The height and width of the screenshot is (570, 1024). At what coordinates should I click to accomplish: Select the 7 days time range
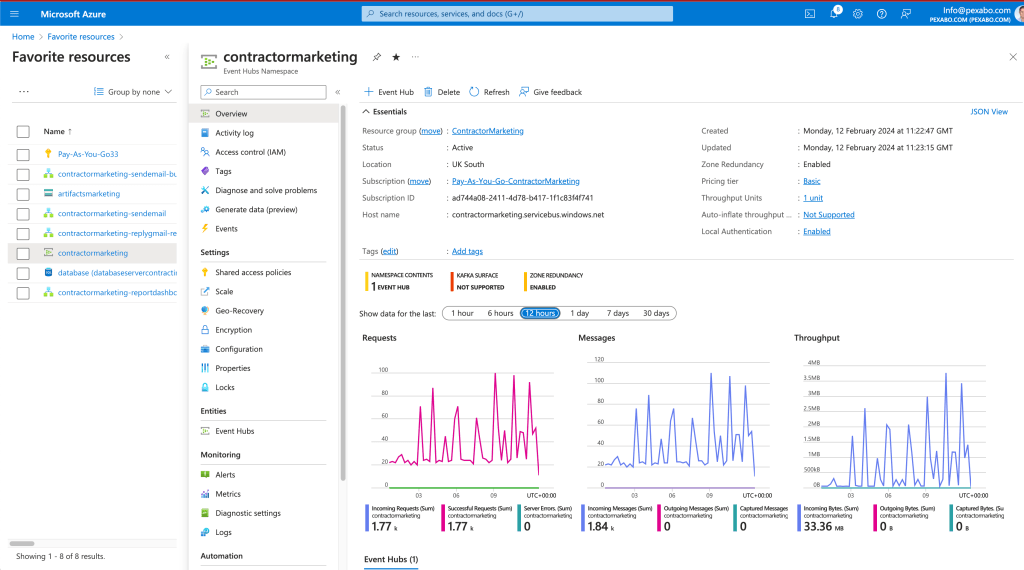click(618, 313)
